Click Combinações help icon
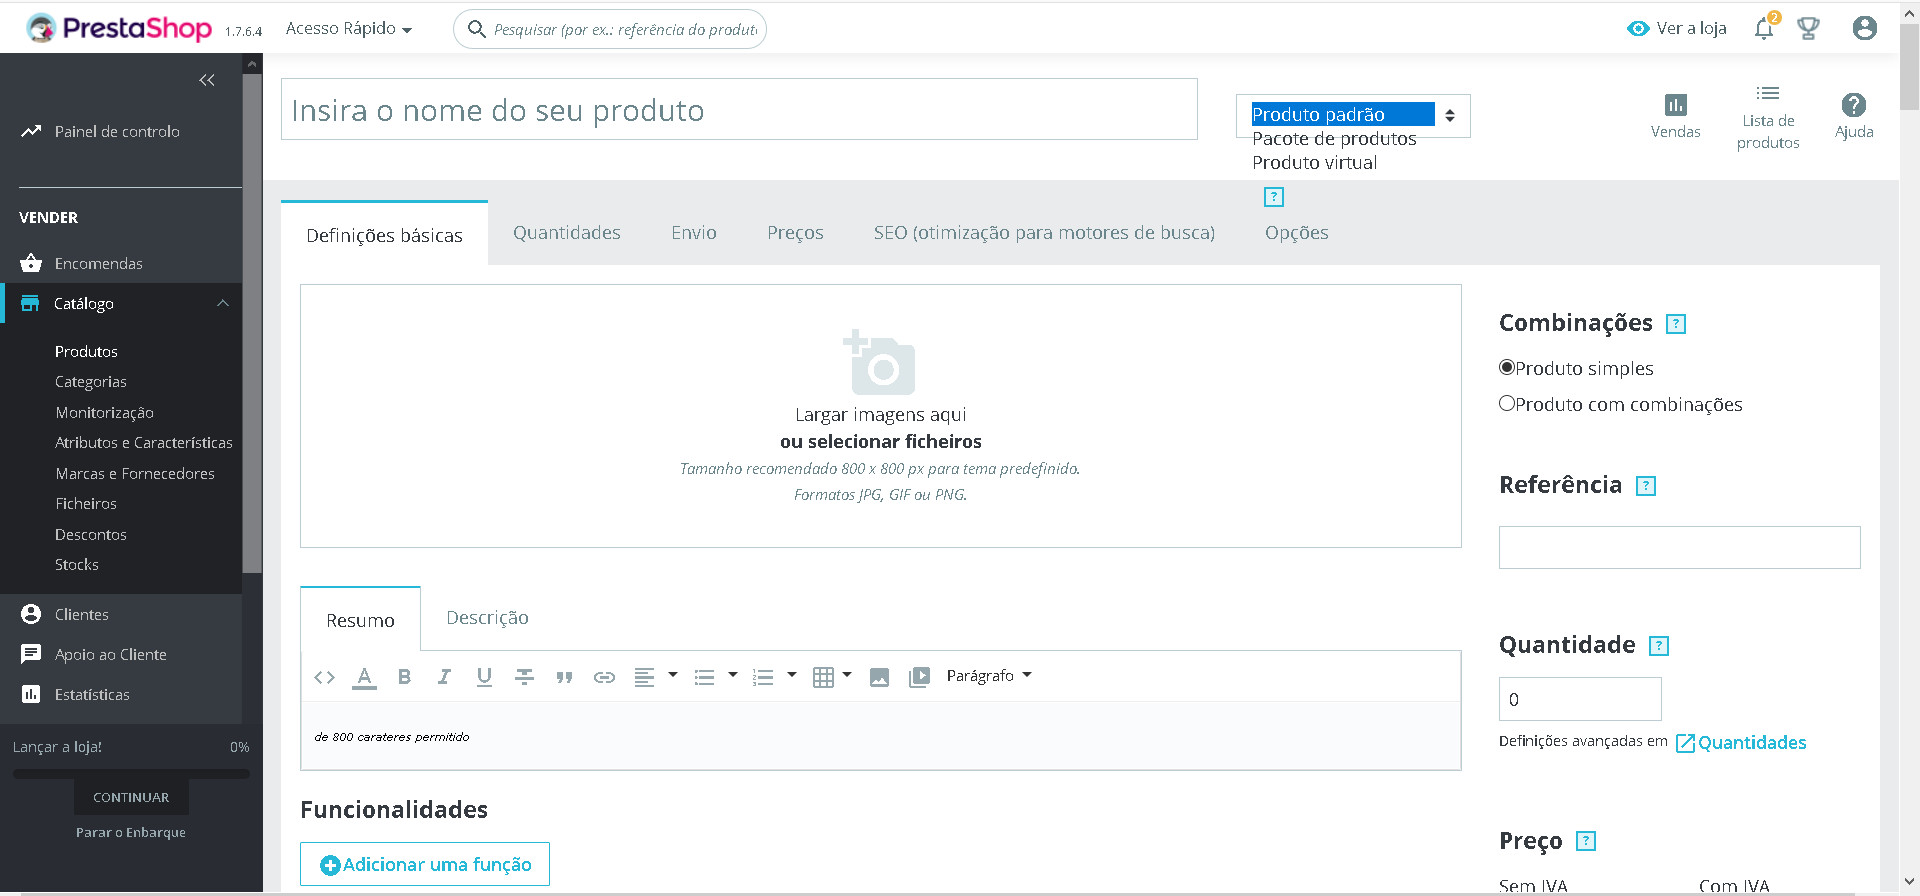The width and height of the screenshot is (1920, 896). coord(1676,324)
